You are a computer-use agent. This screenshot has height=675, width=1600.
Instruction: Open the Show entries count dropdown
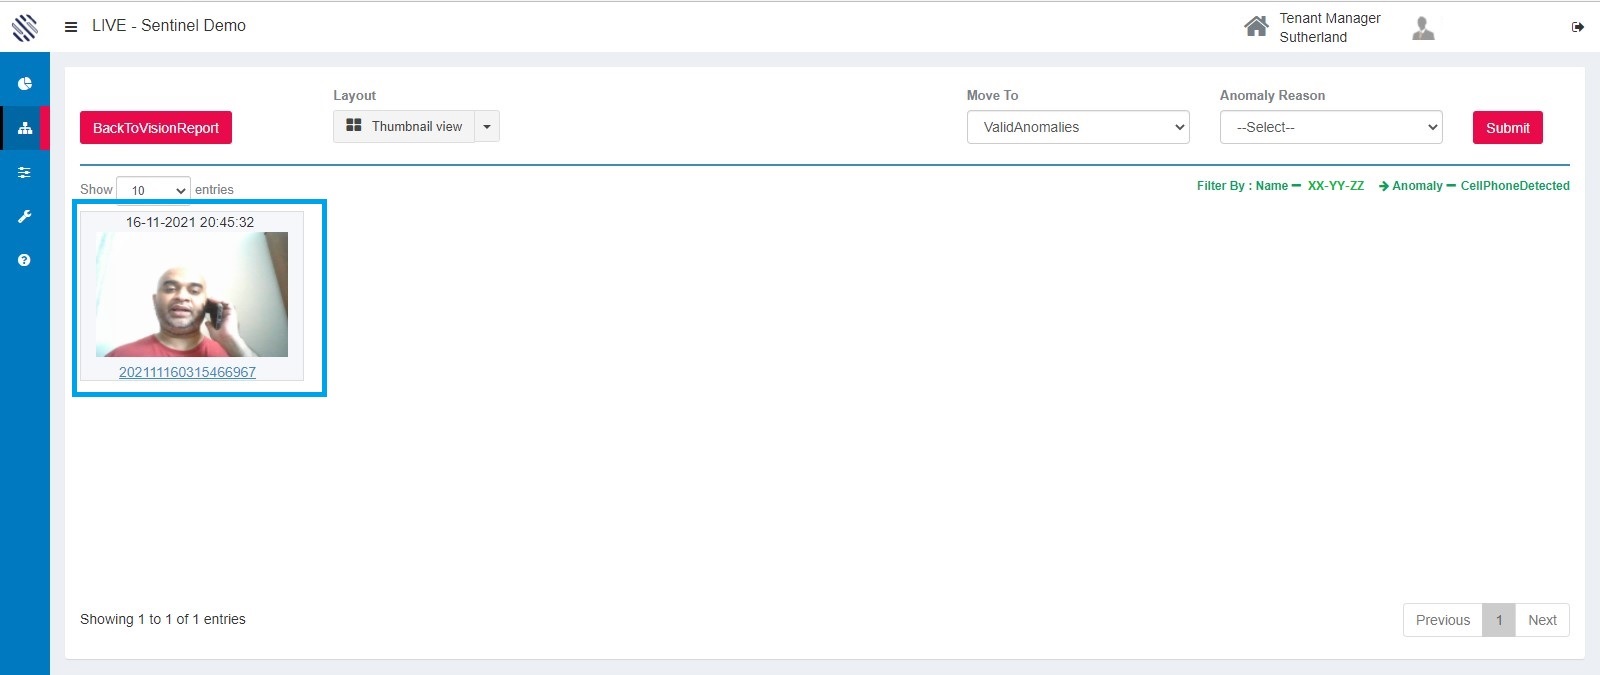153,190
